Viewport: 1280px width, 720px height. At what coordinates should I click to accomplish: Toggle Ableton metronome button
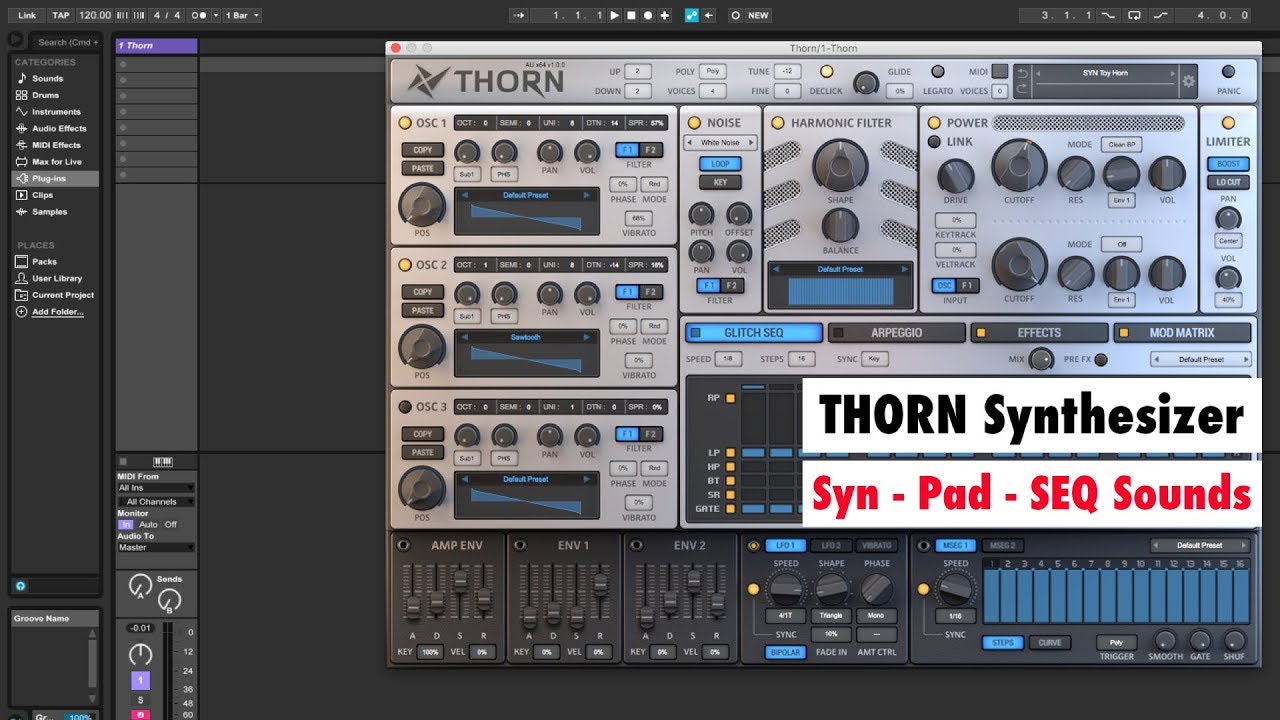(x=204, y=15)
